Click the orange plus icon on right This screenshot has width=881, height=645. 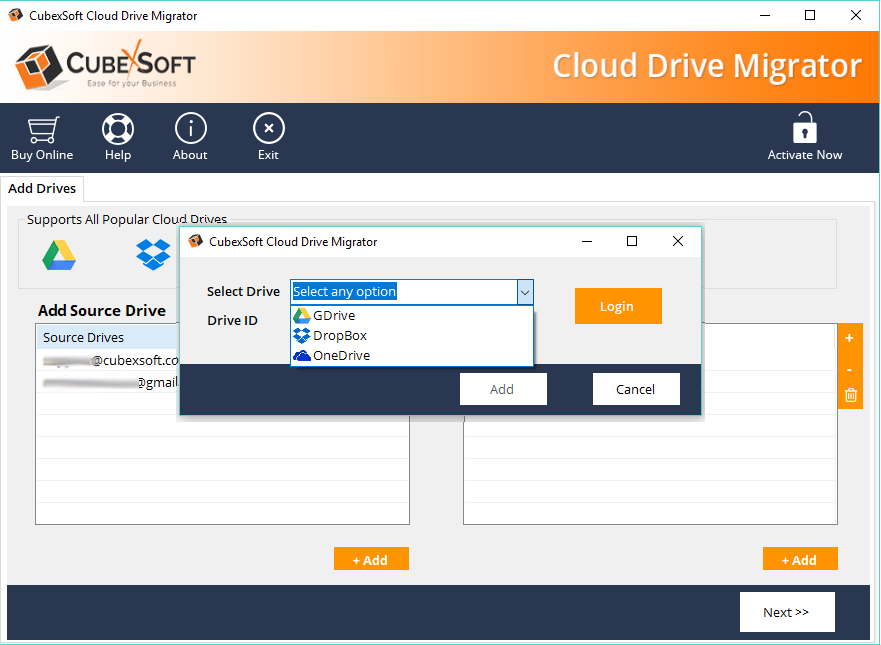849,338
